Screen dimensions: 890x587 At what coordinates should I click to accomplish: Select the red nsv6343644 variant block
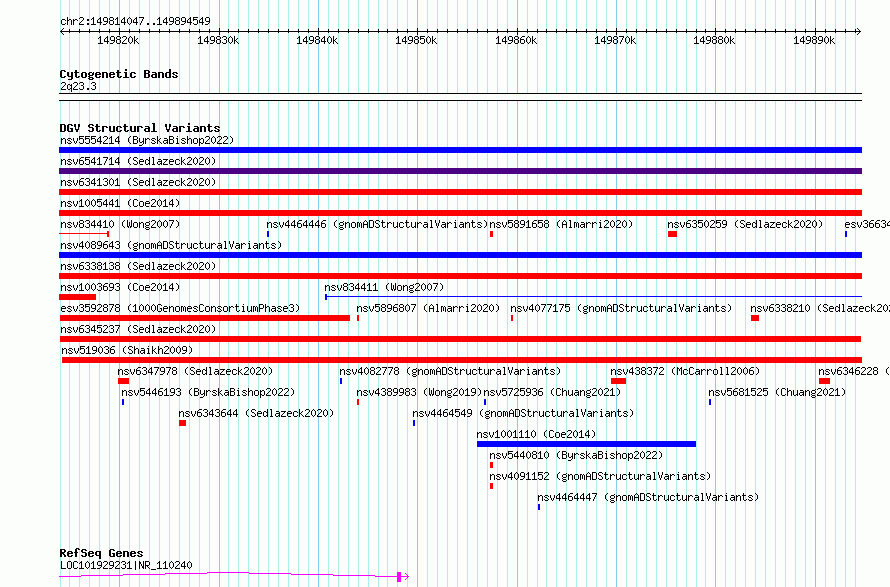coord(182,423)
